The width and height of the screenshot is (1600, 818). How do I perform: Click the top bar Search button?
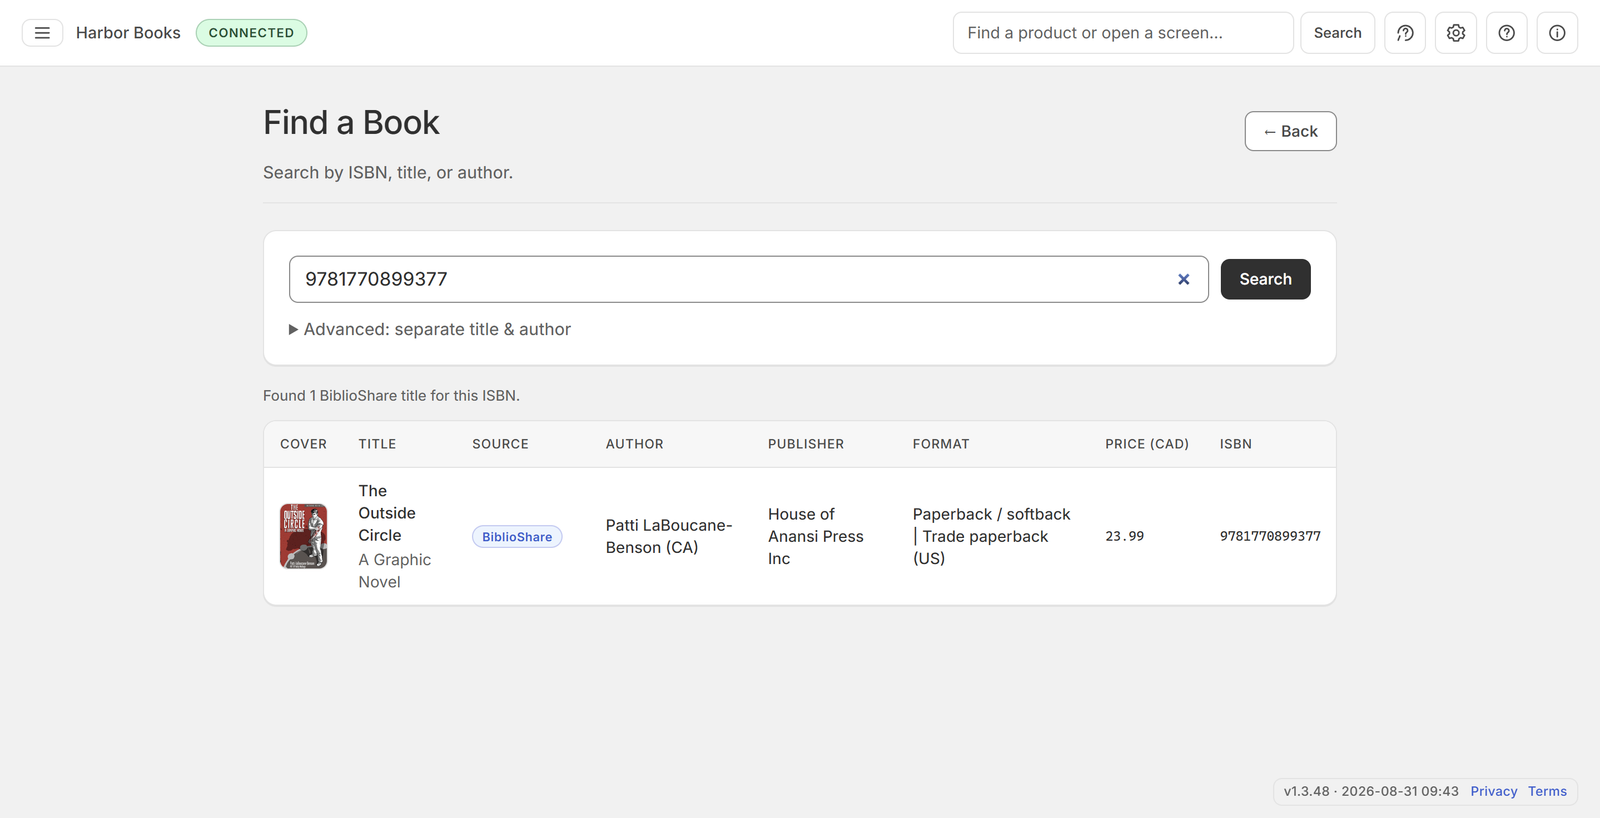(x=1337, y=33)
